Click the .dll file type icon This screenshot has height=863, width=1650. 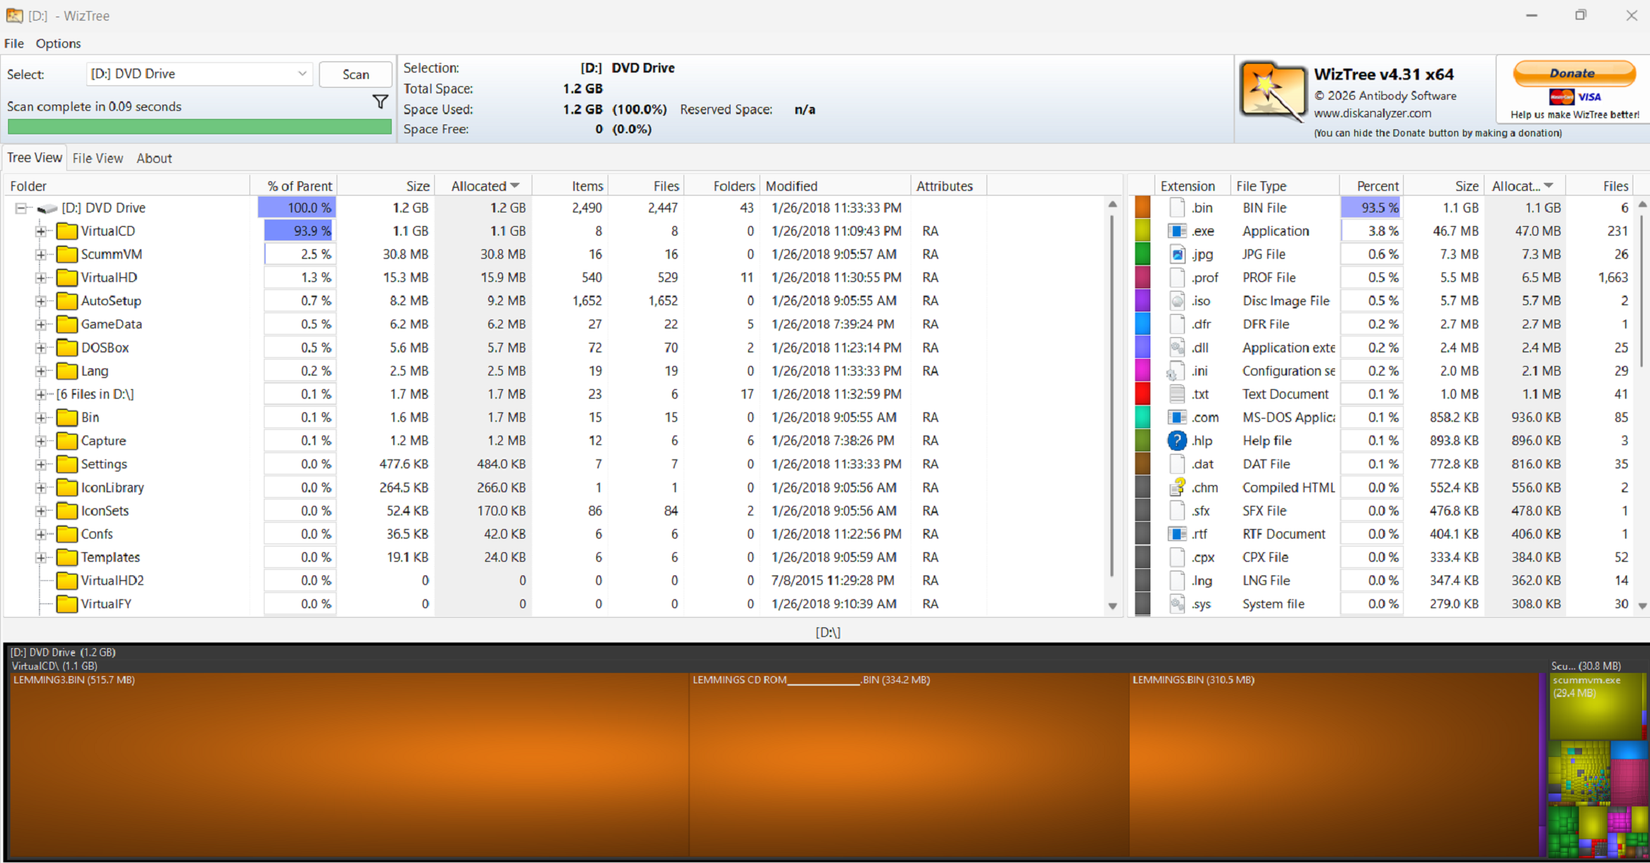click(1177, 347)
